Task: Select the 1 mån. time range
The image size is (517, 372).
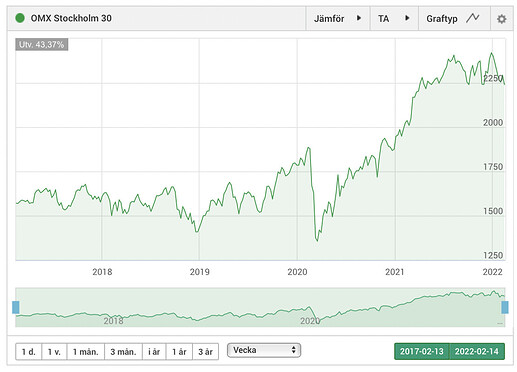Action: [86, 352]
